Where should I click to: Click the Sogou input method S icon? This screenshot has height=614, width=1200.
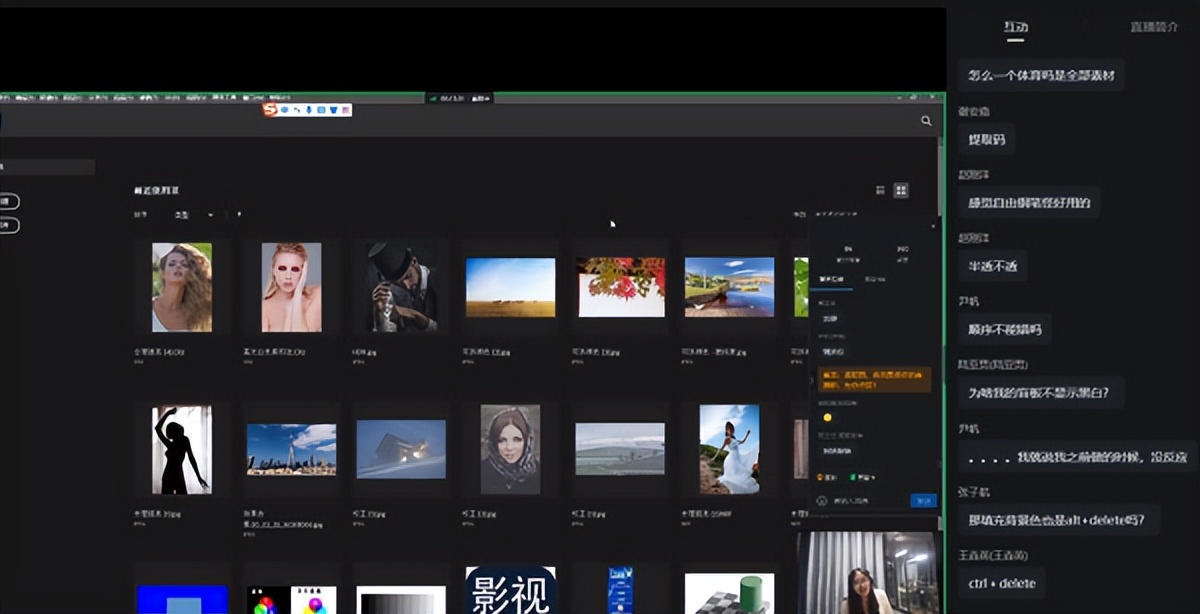point(270,109)
